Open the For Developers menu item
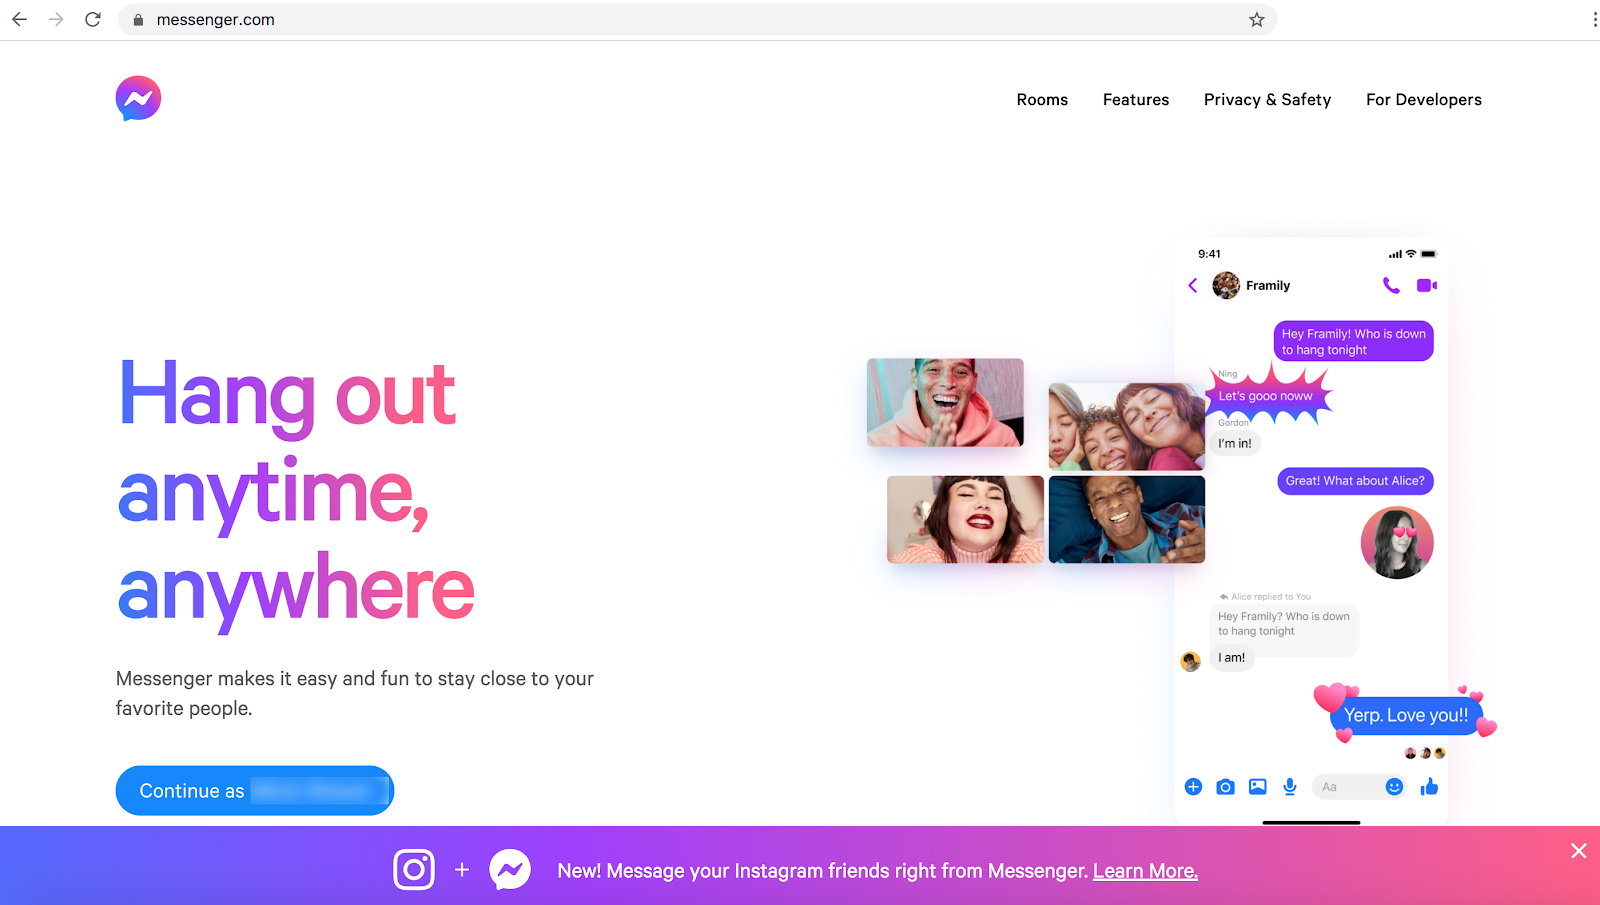Viewport: 1600px width, 905px height. [1424, 100]
